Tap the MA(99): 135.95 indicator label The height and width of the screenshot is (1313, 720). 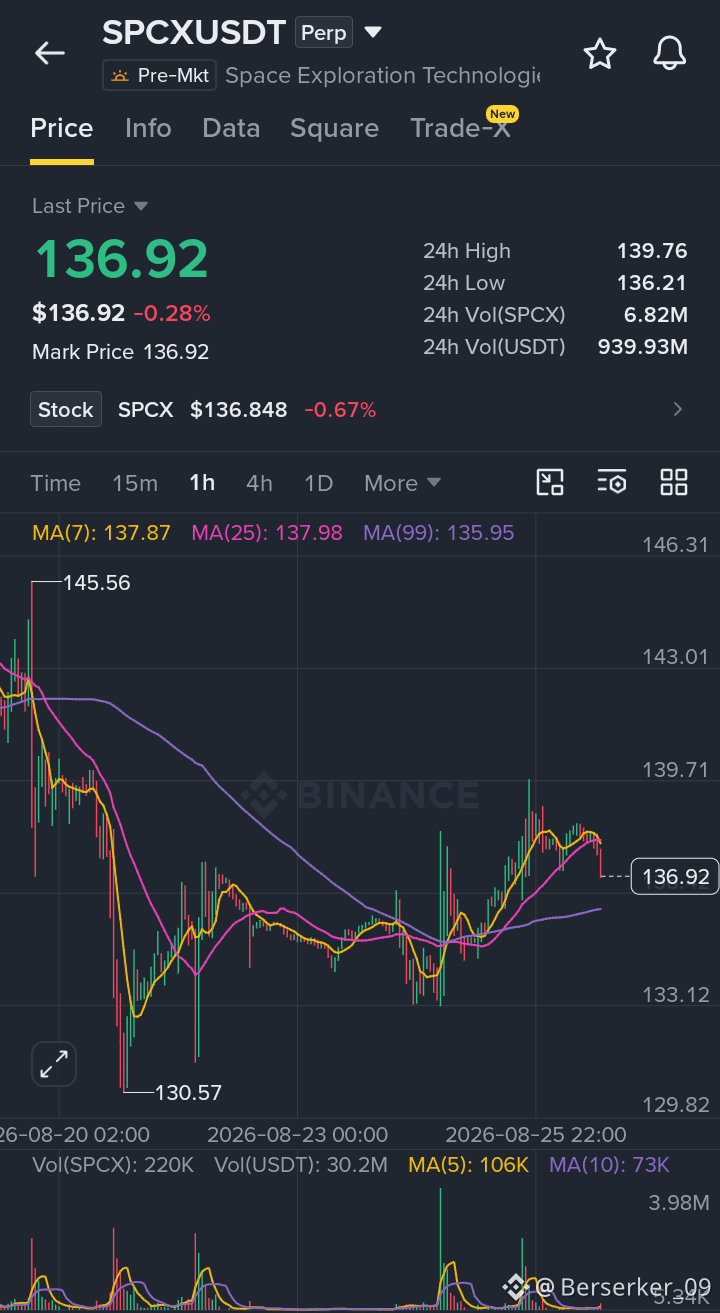(x=439, y=533)
